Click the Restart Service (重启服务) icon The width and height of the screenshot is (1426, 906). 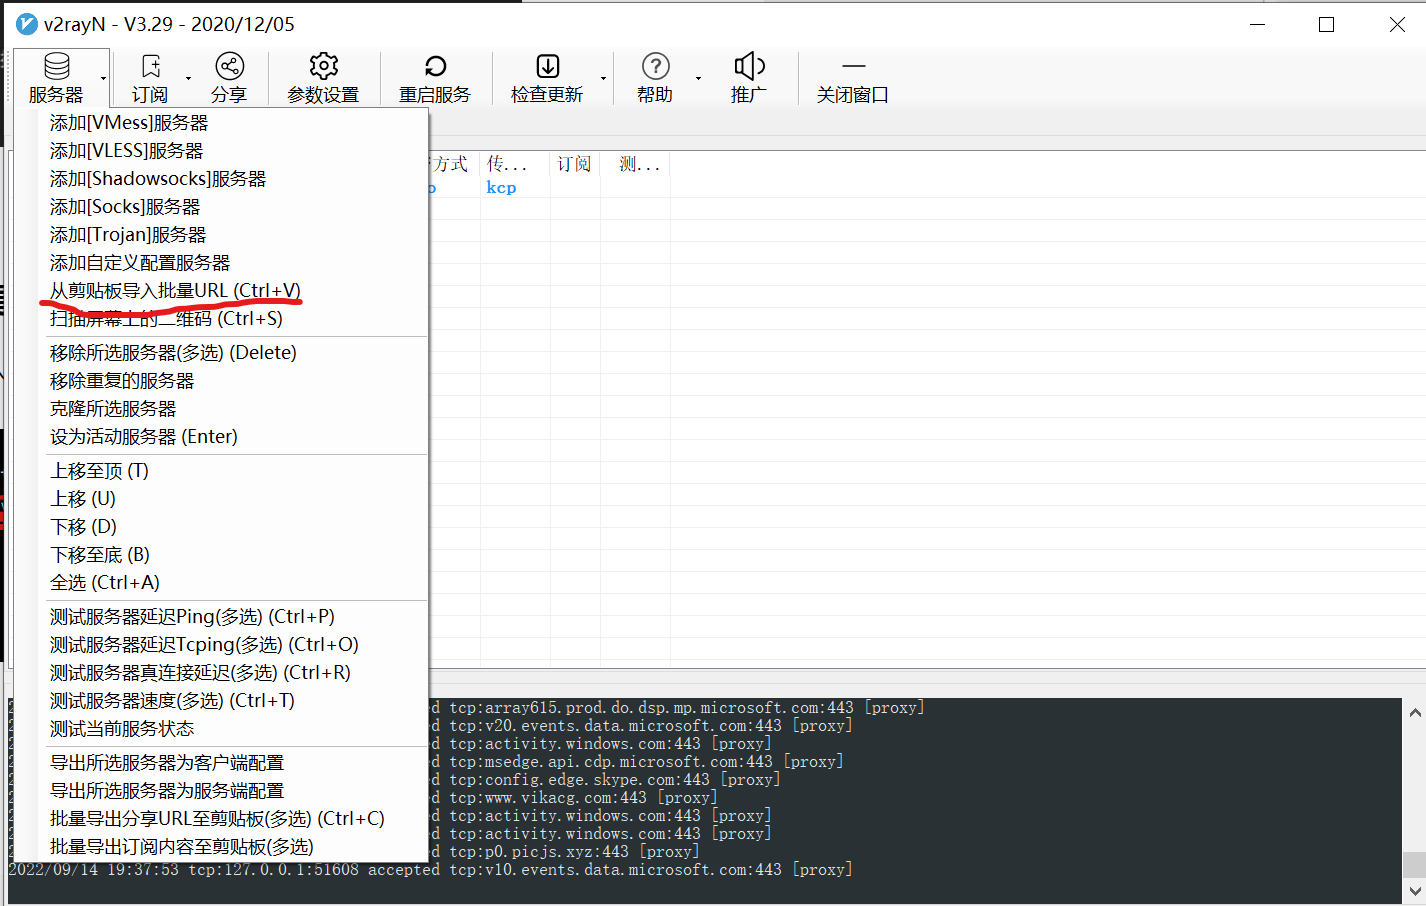[435, 67]
